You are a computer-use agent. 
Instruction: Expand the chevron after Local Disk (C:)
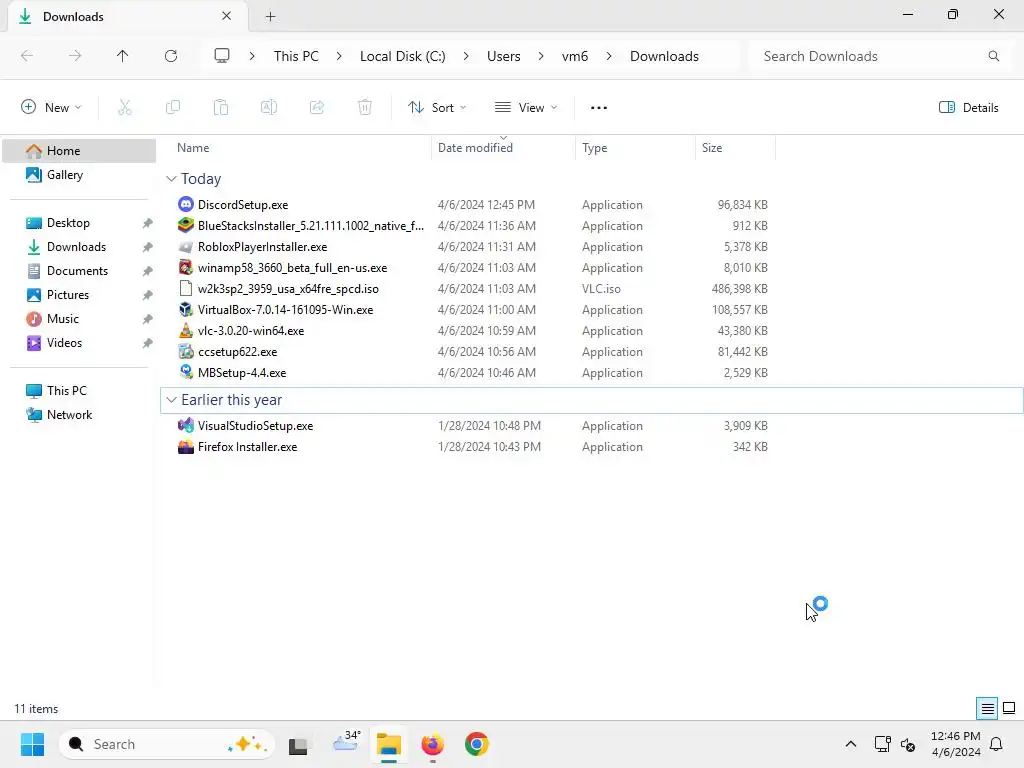[x=466, y=56]
